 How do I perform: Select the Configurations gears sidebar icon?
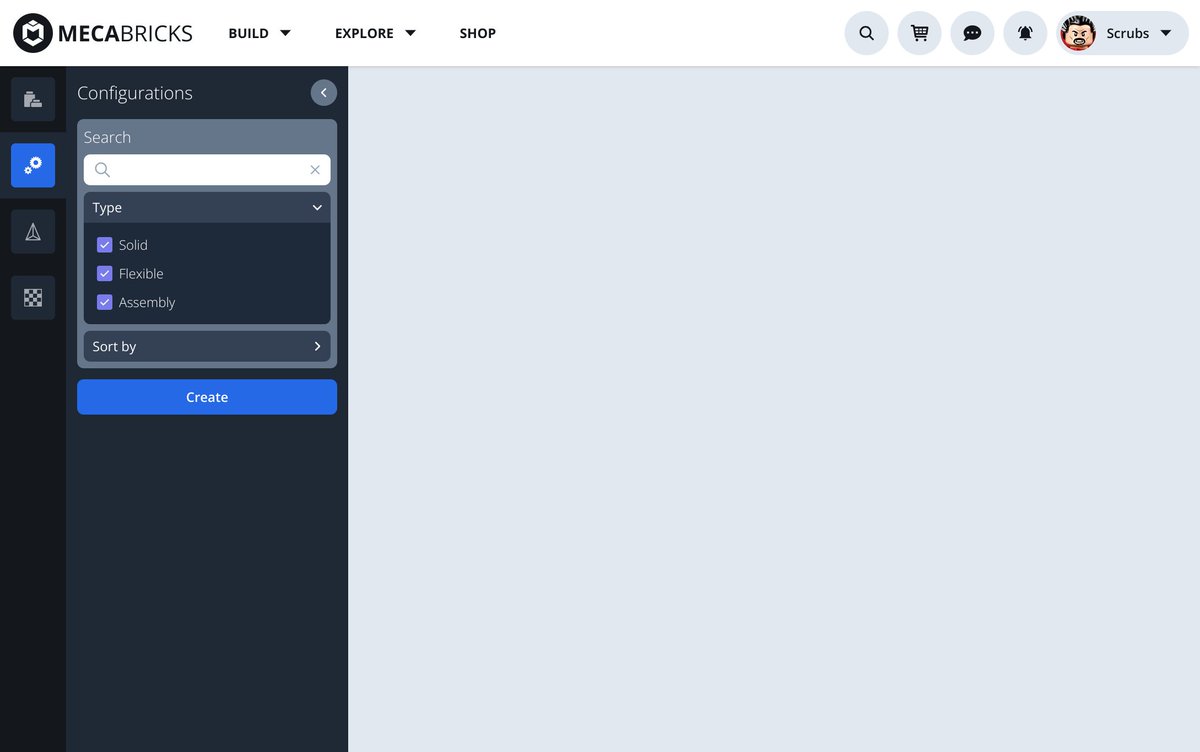click(33, 165)
